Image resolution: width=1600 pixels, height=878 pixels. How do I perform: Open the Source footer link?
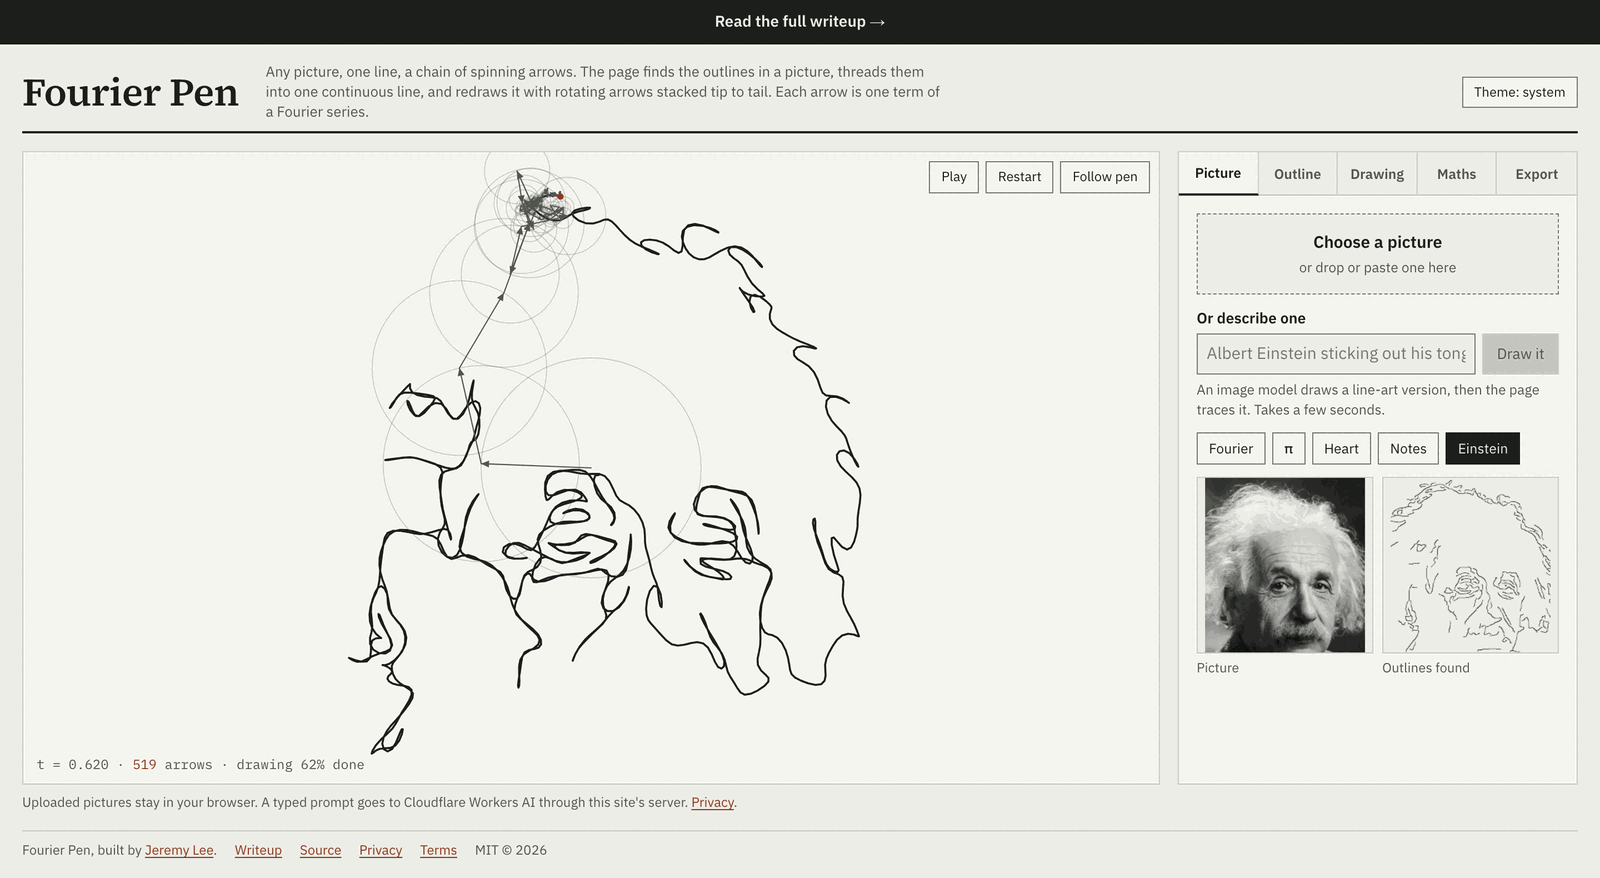320,850
